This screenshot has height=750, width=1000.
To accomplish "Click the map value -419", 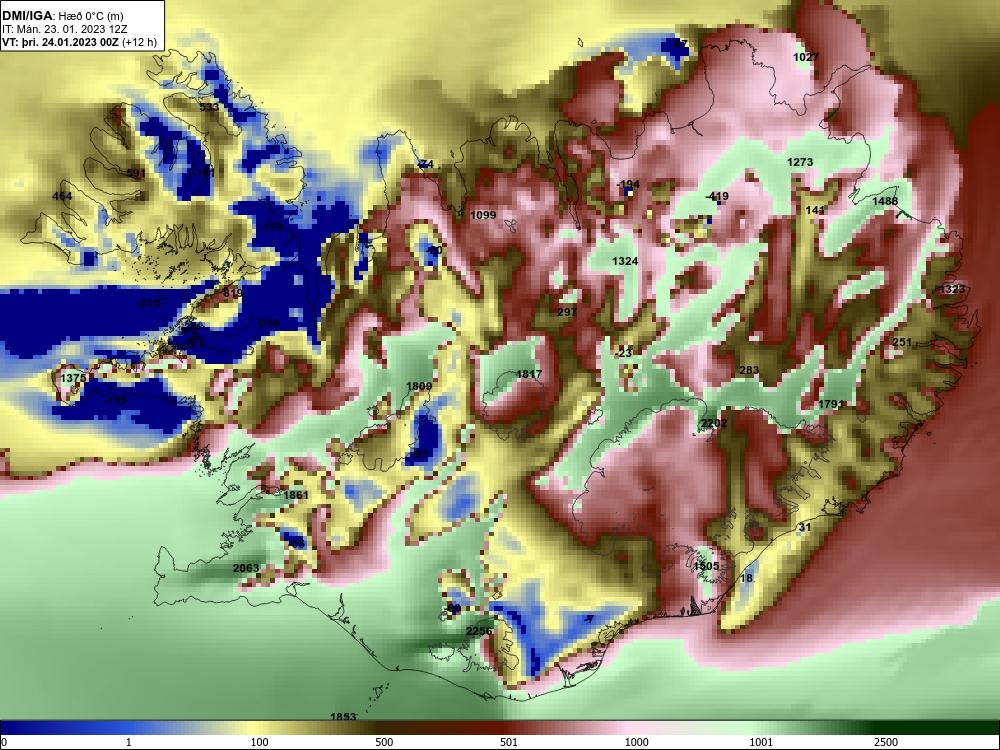I will (x=717, y=196).
